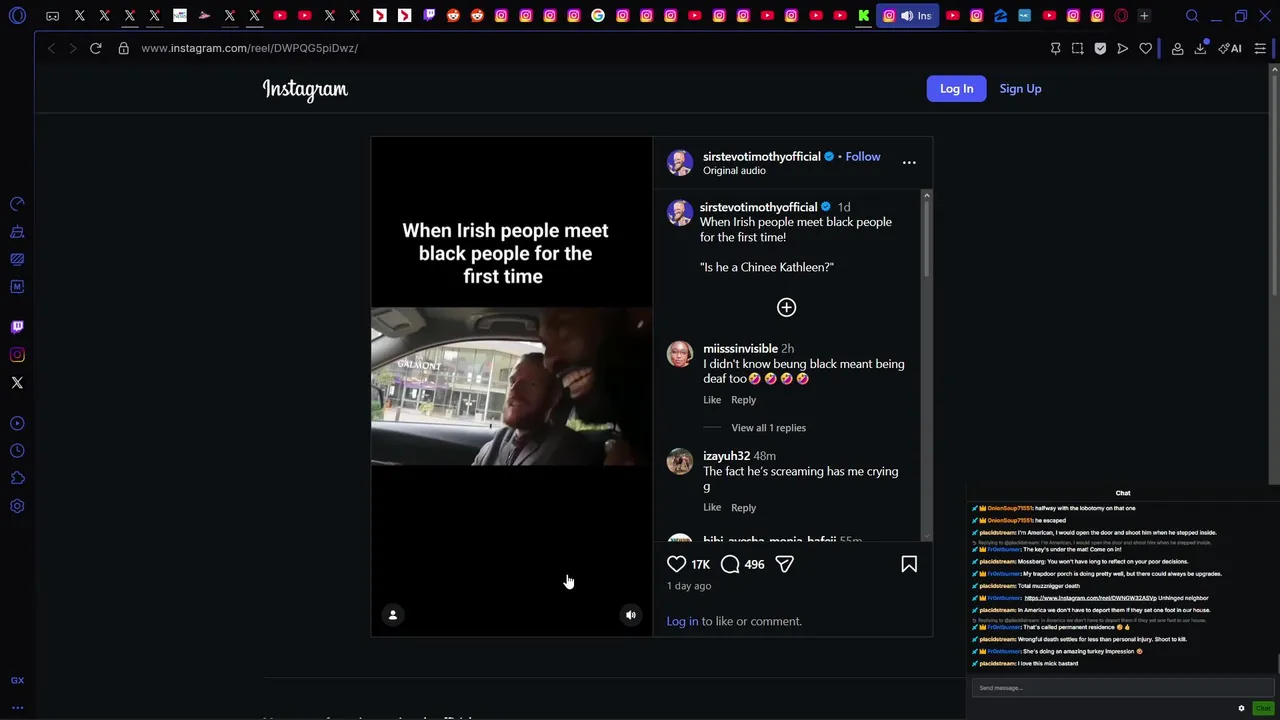Open Instagram in the Opera sidebar
This screenshot has width=1280, height=720.
coord(17,355)
